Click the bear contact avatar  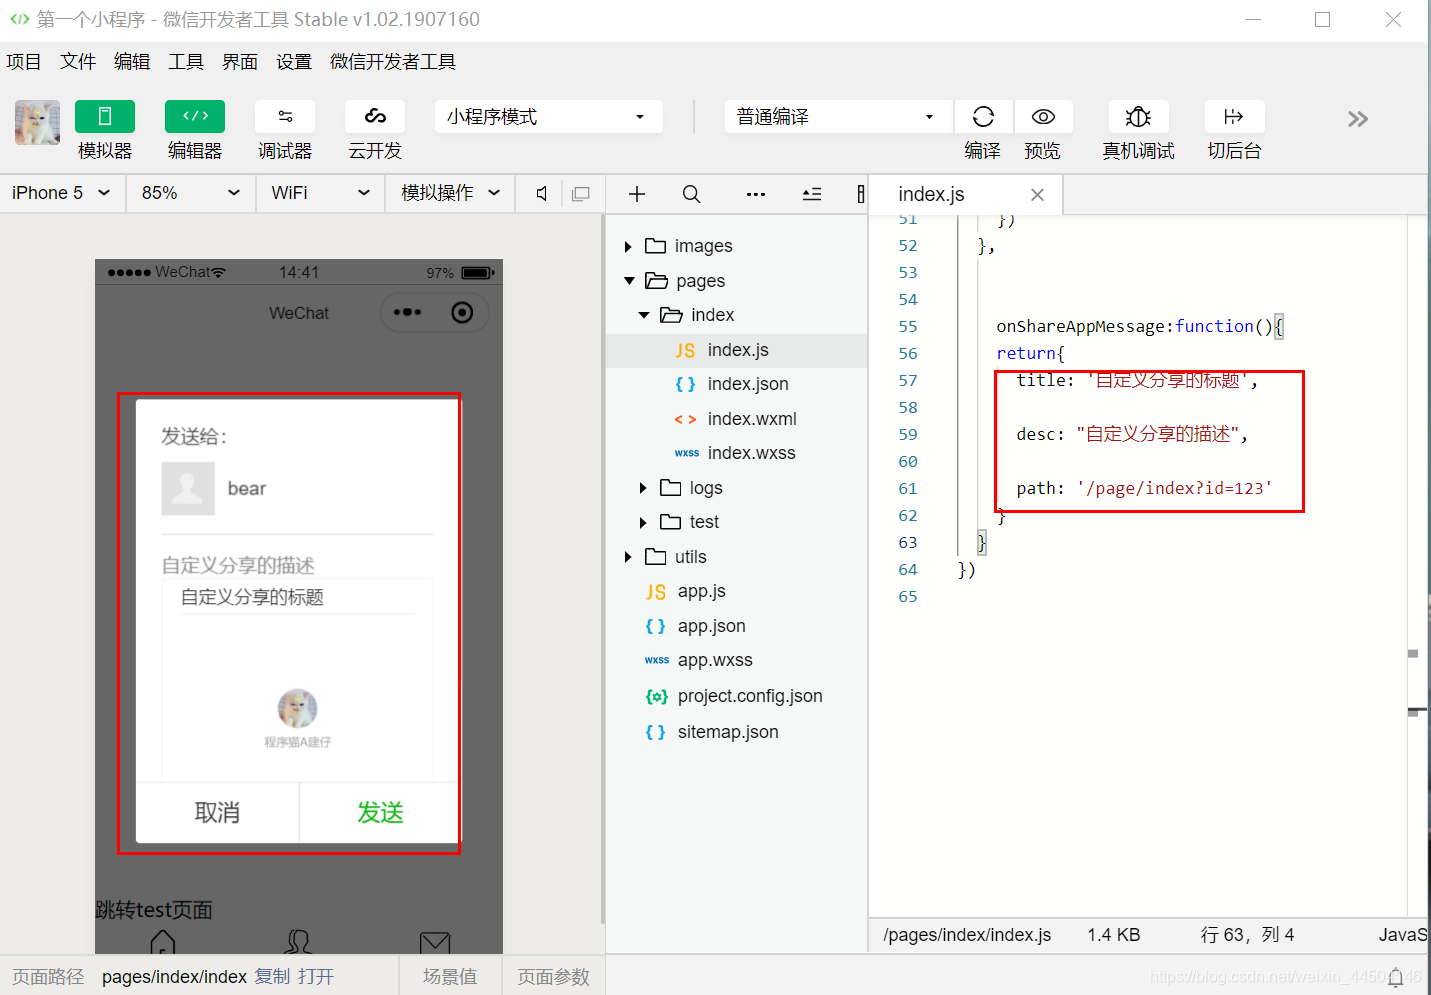(x=188, y=488)
